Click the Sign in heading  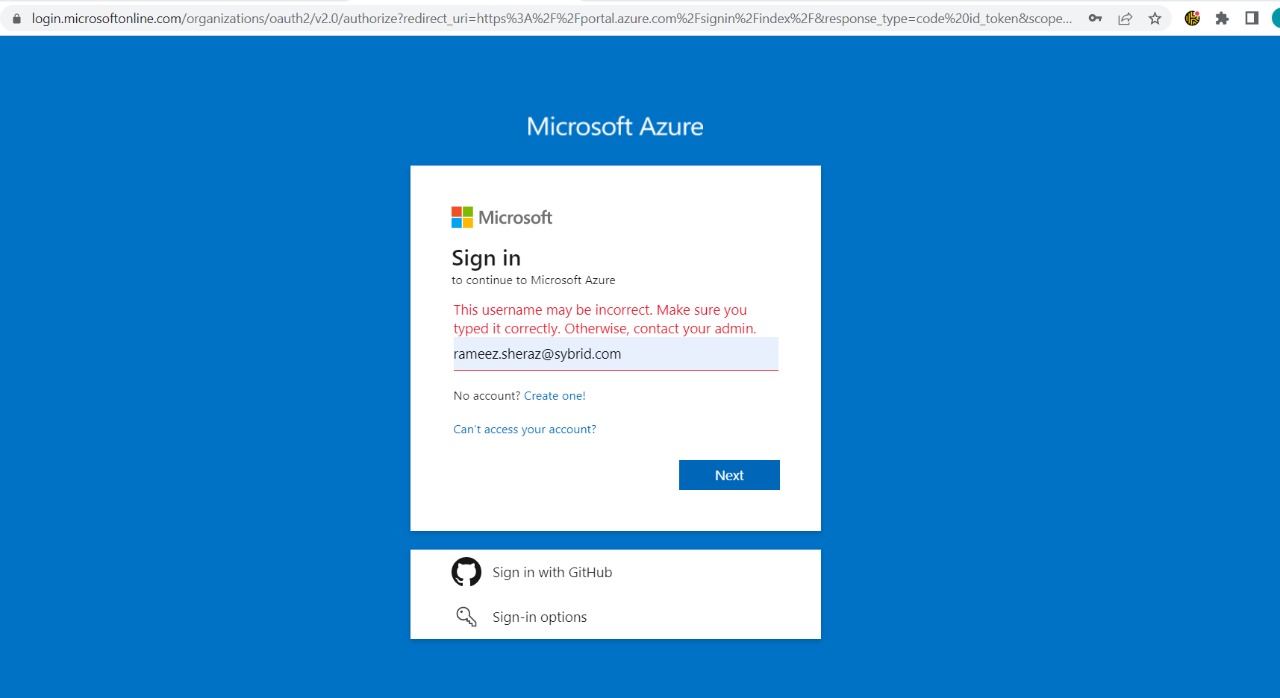(486, 258)
